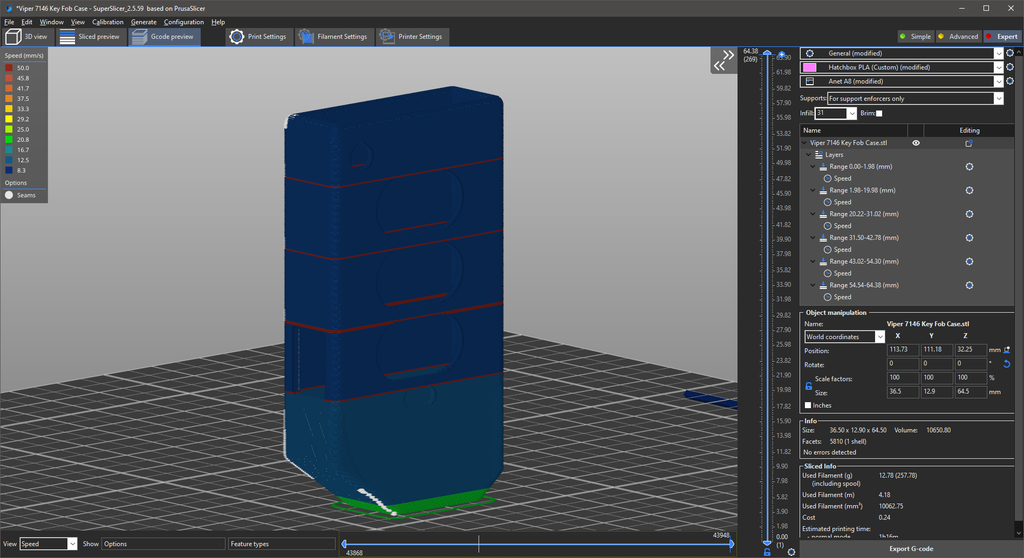
Task: Click the X position input field
Action: [x=902, y=350]
